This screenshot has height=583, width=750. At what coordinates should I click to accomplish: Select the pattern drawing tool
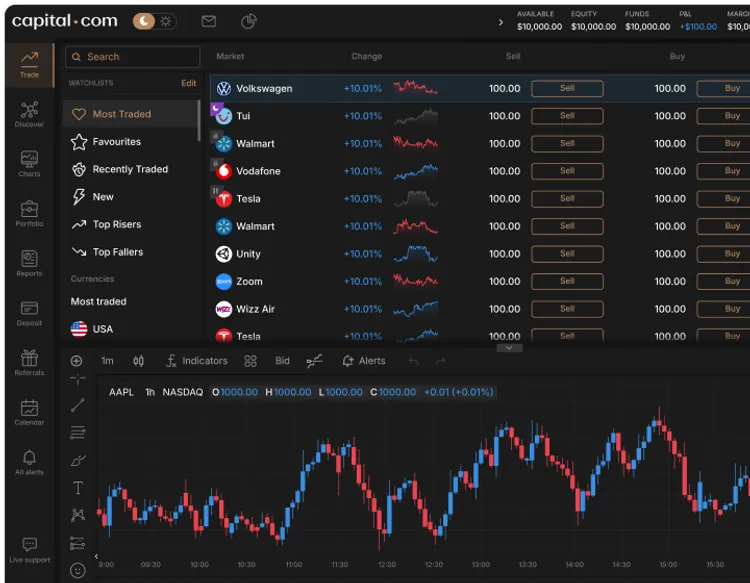click(x=77, y=515)
